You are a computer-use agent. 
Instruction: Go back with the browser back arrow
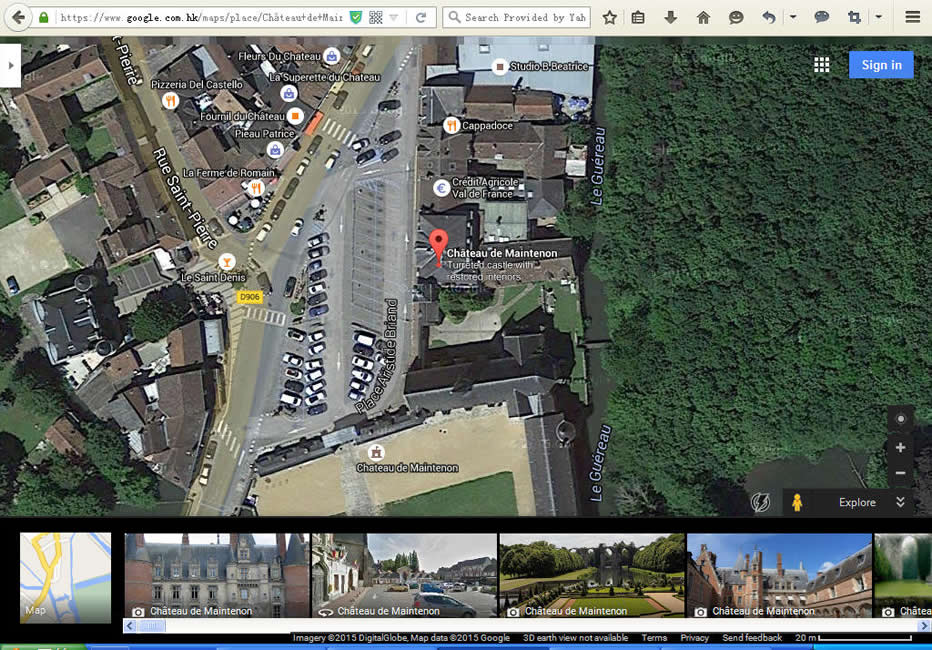pyautogui.click(x=18, y=17)
